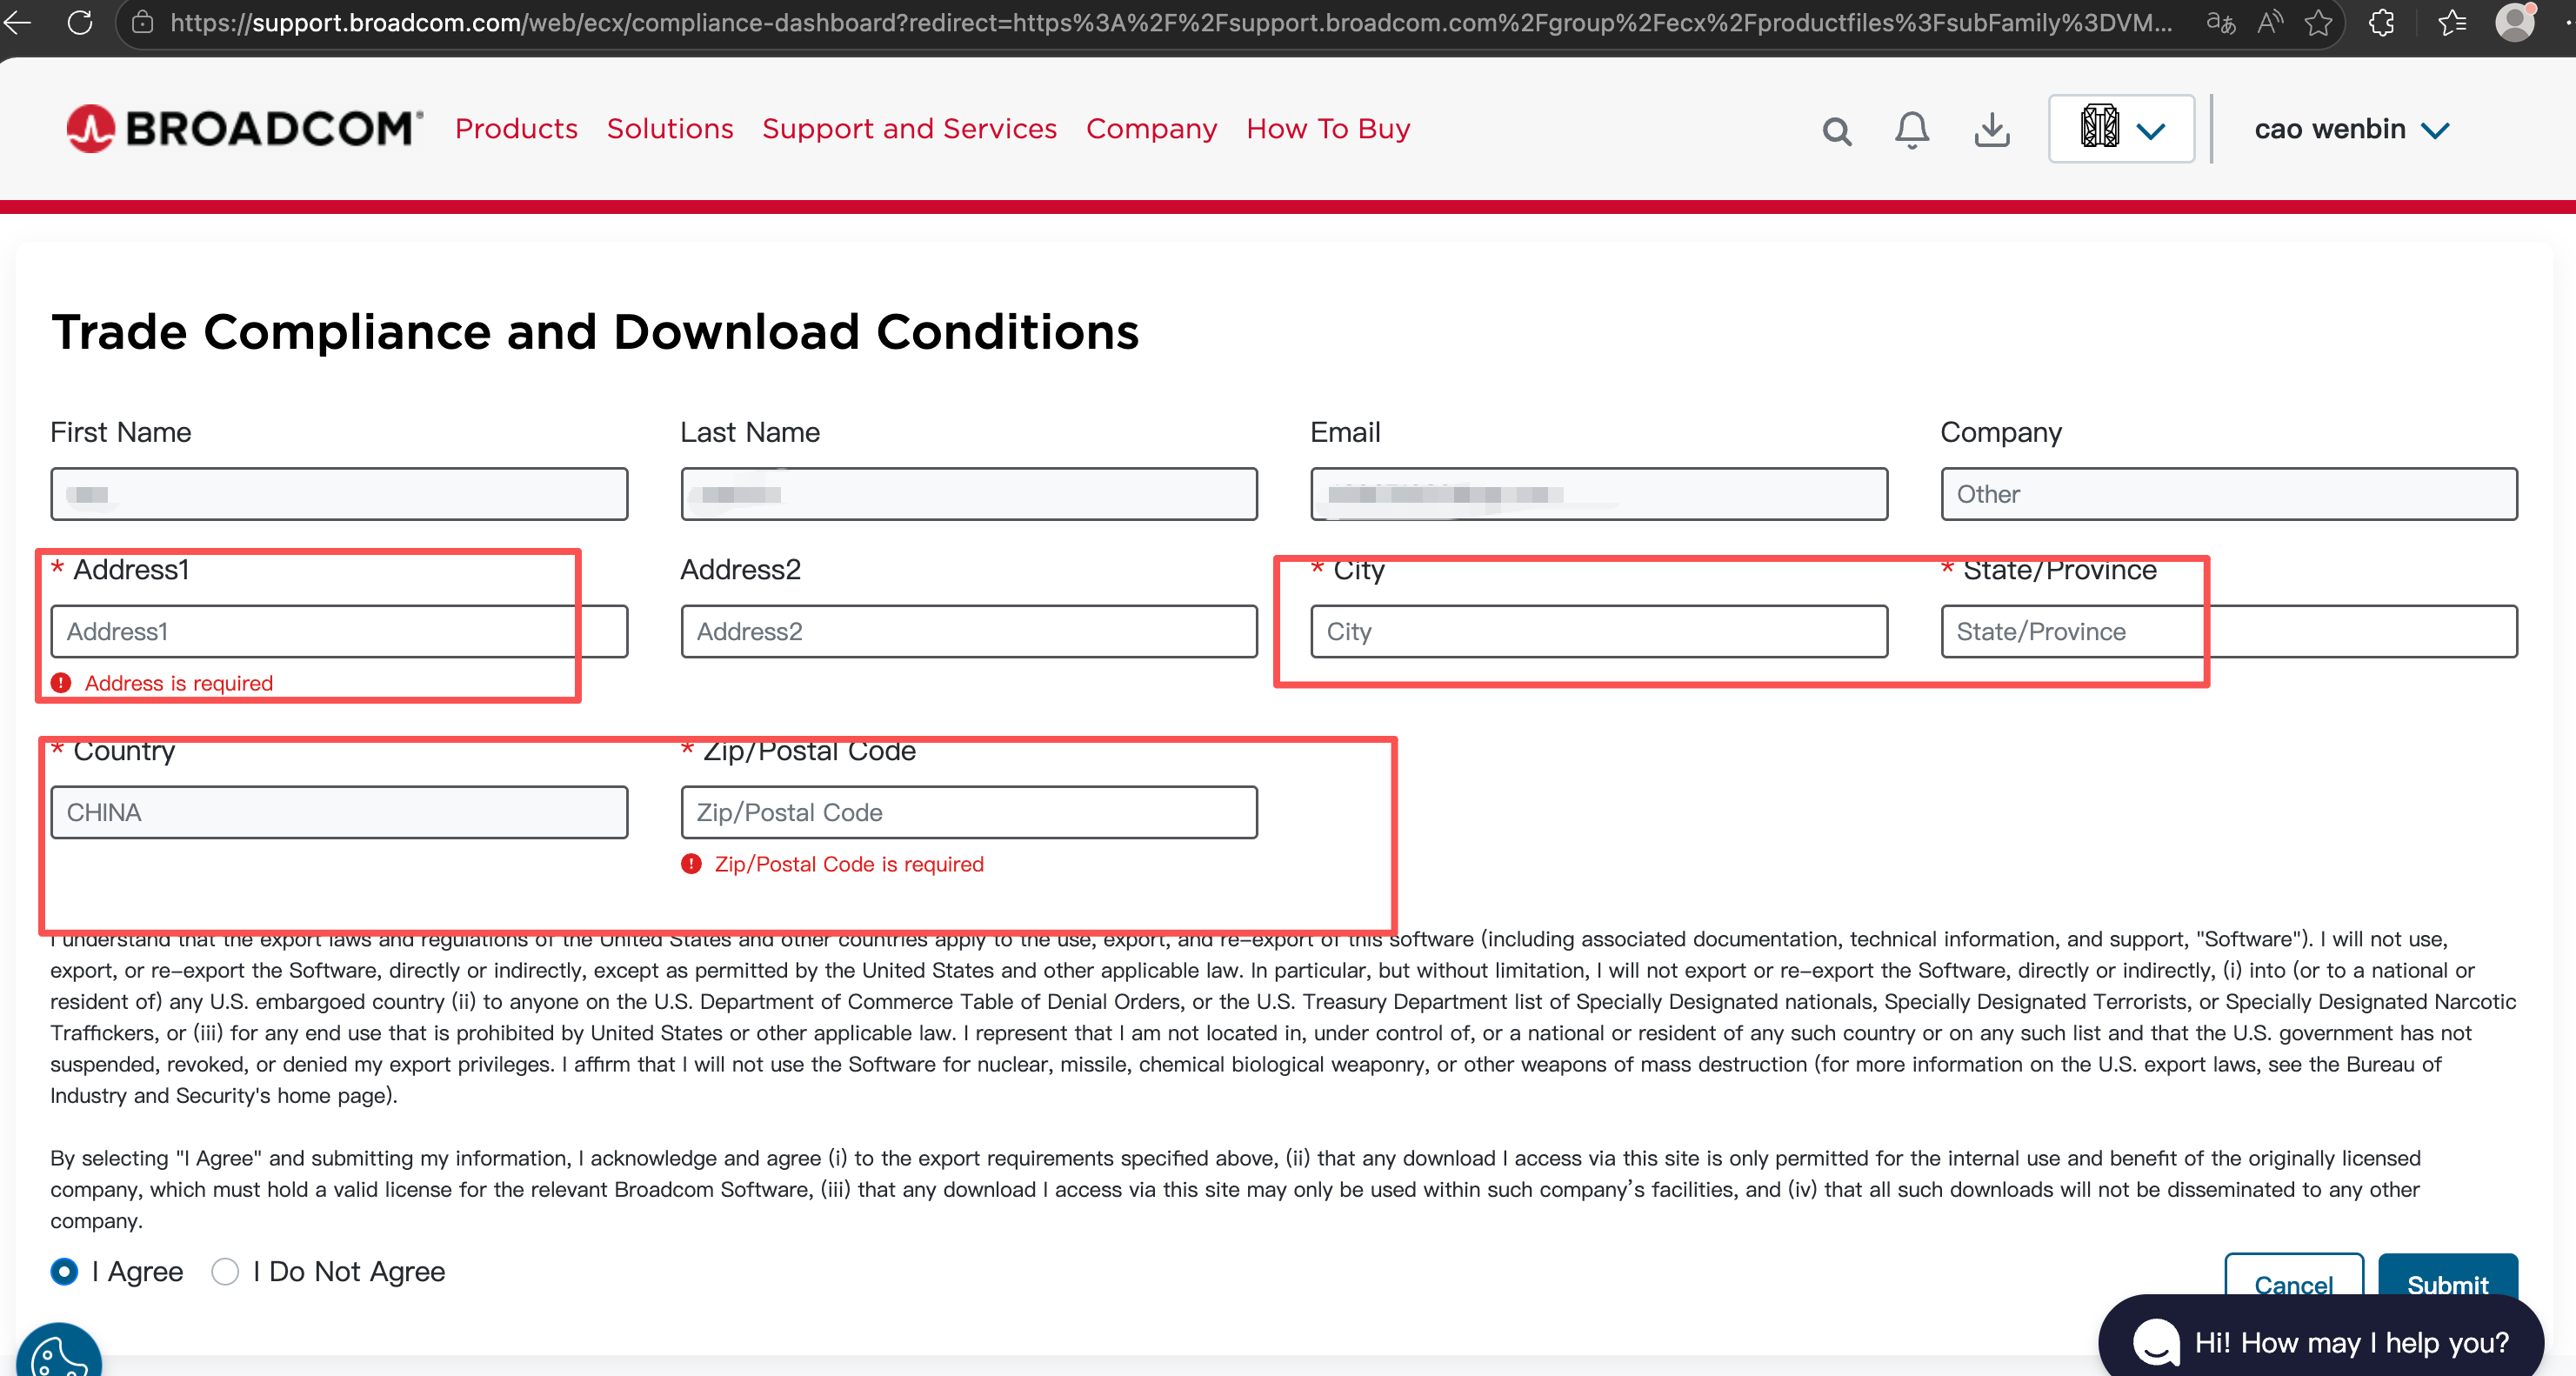This screenshot has width=2576, height=1376.
Task: Open the site search magnifier icon
Action: tap(1836, 130)
